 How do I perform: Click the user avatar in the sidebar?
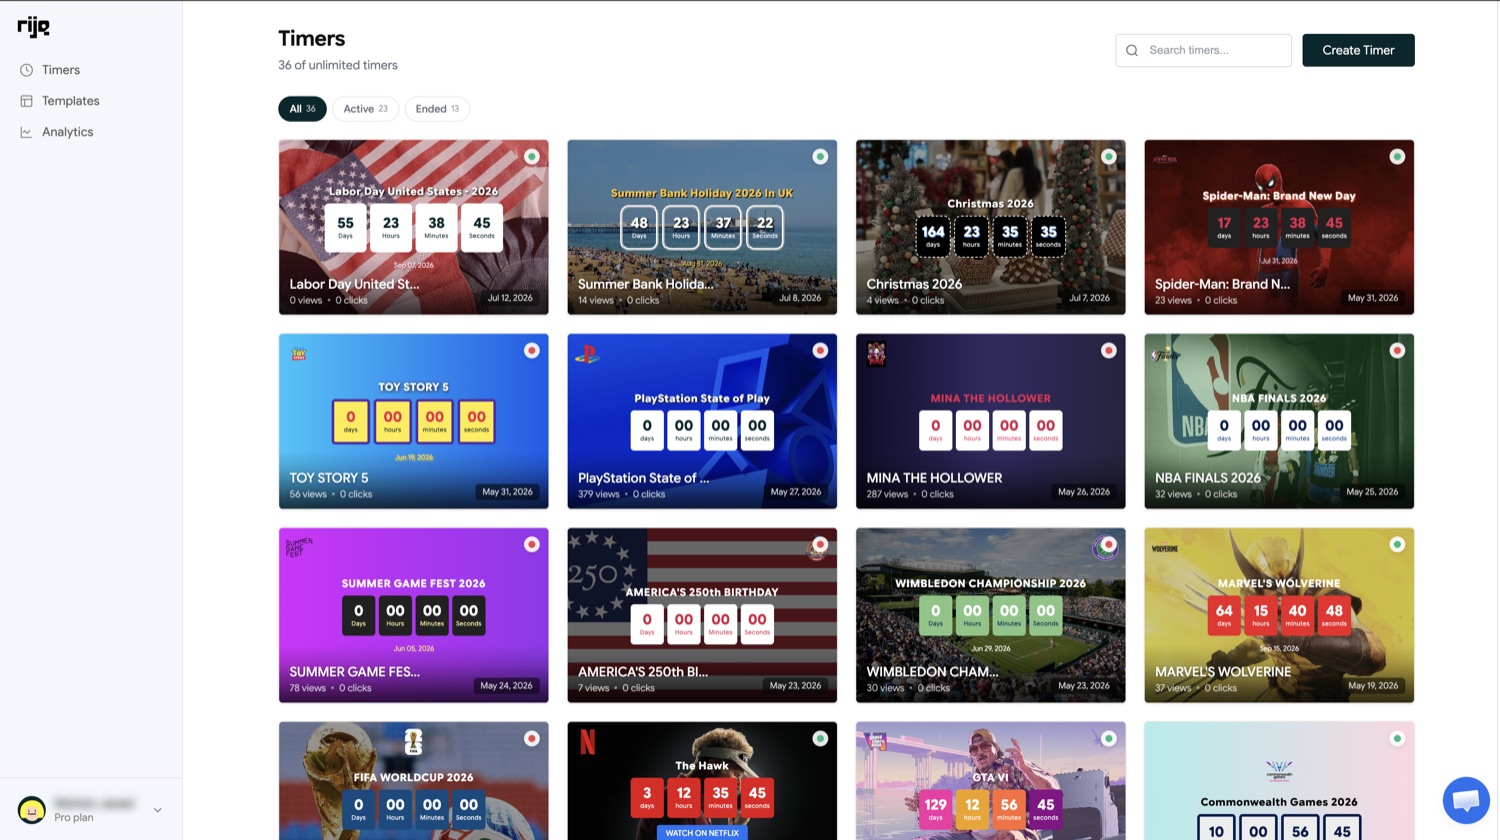pyautogui.click(x=32, y=810)
